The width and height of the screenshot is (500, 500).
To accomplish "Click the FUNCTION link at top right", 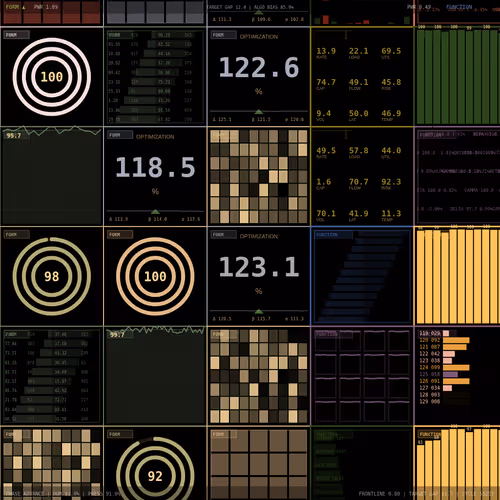I will pos(459,7).
